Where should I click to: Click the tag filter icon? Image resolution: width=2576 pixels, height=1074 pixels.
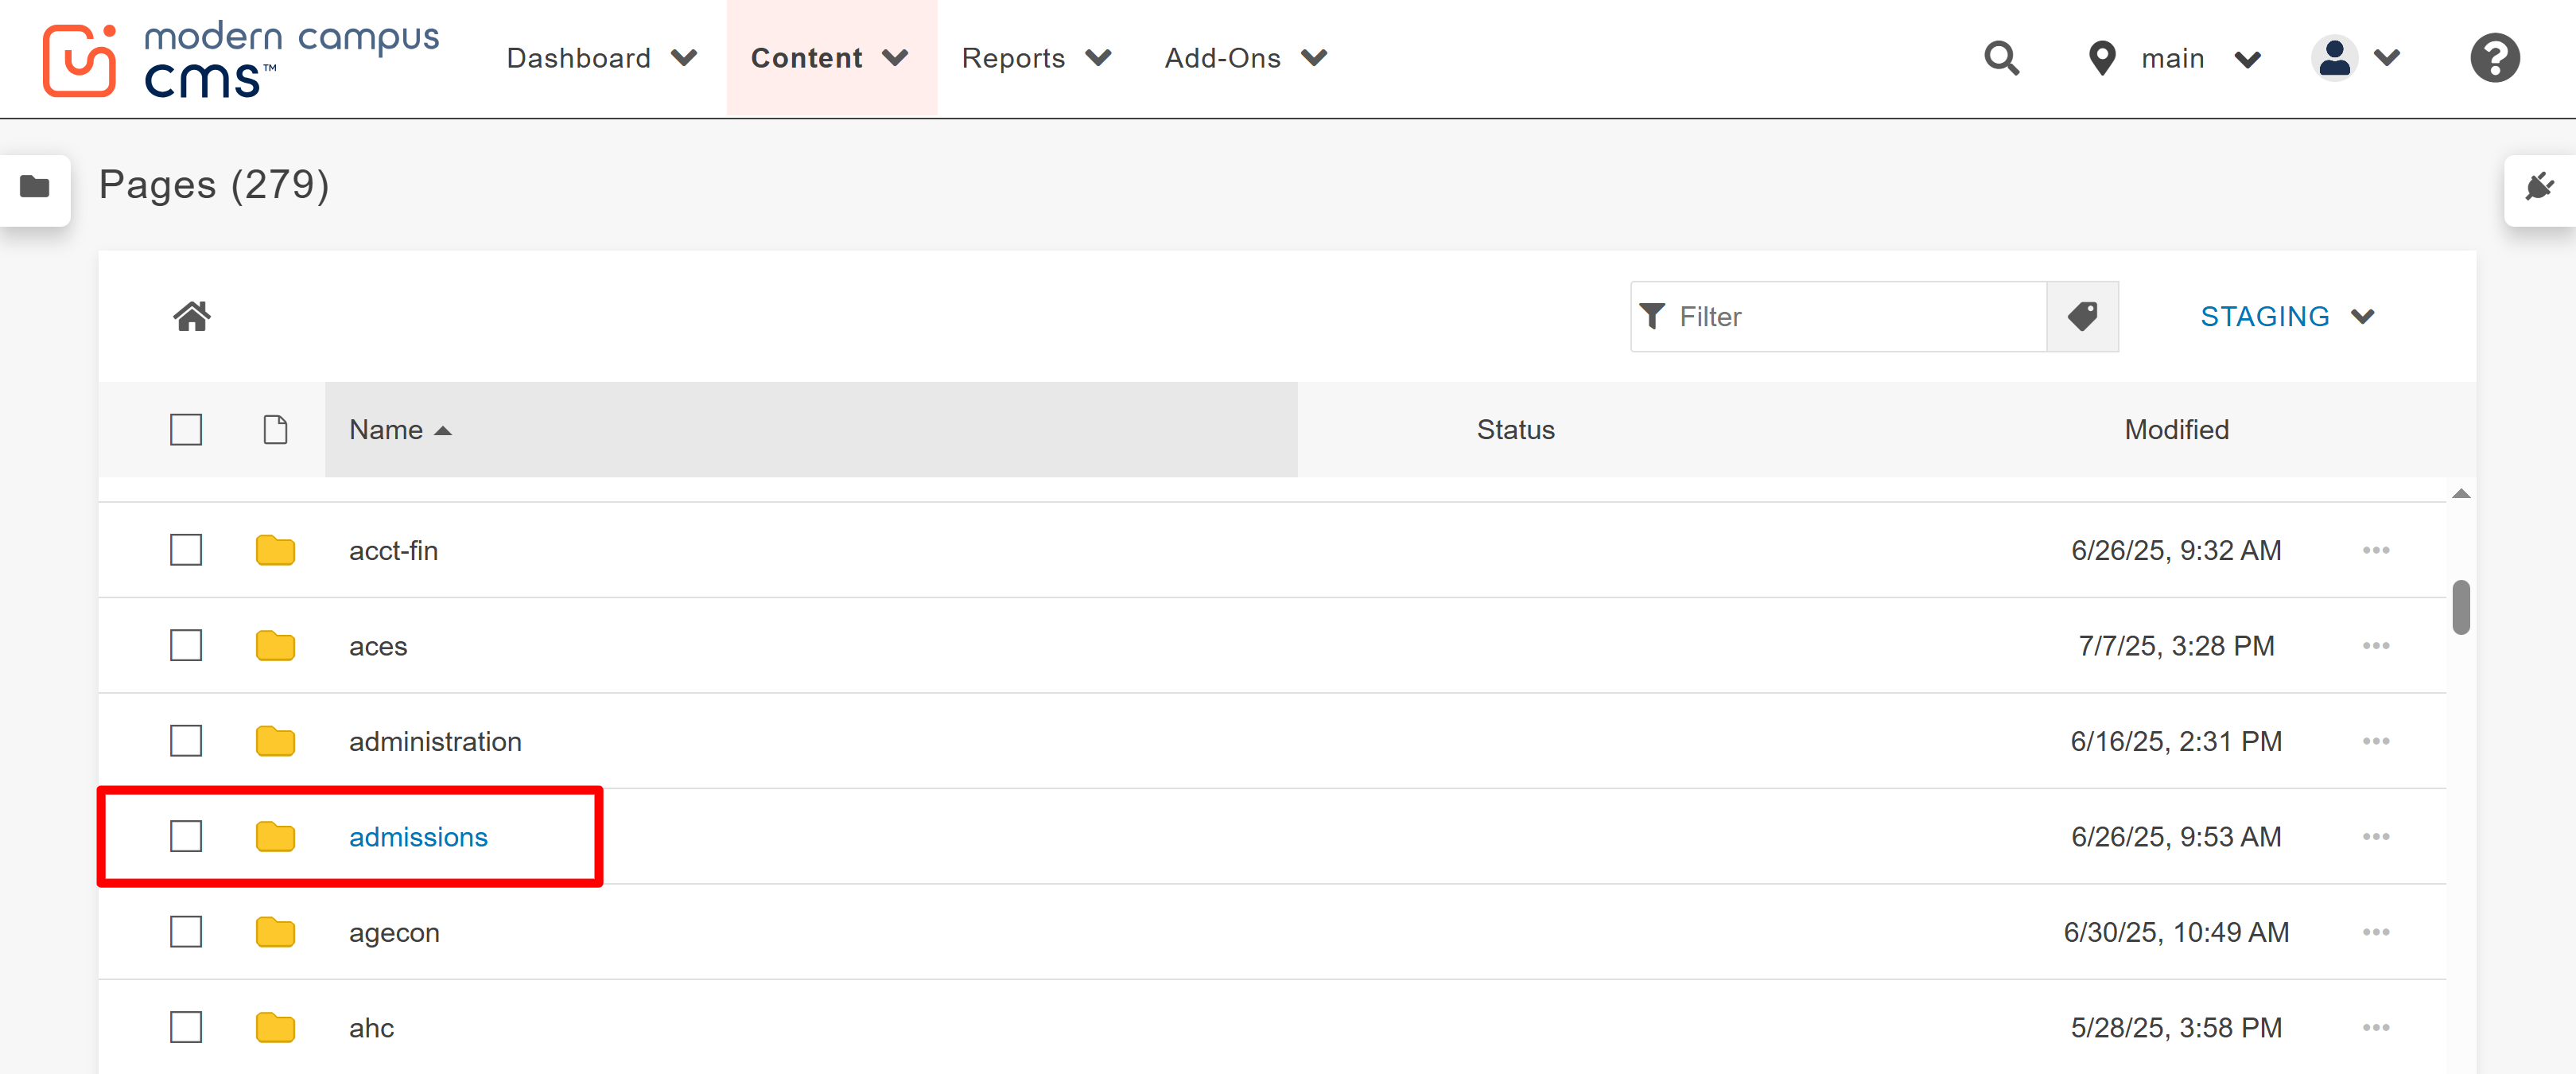2082,316
